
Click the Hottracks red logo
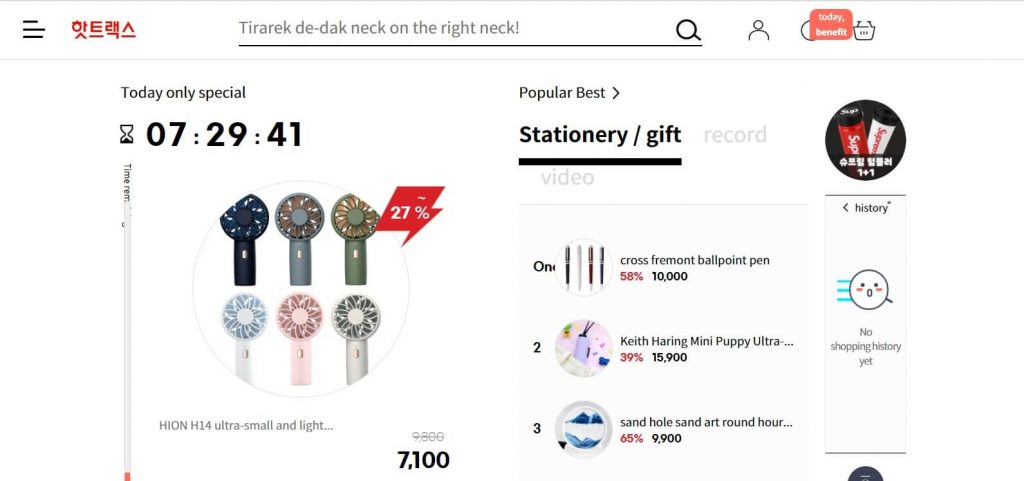pos(104,29)
